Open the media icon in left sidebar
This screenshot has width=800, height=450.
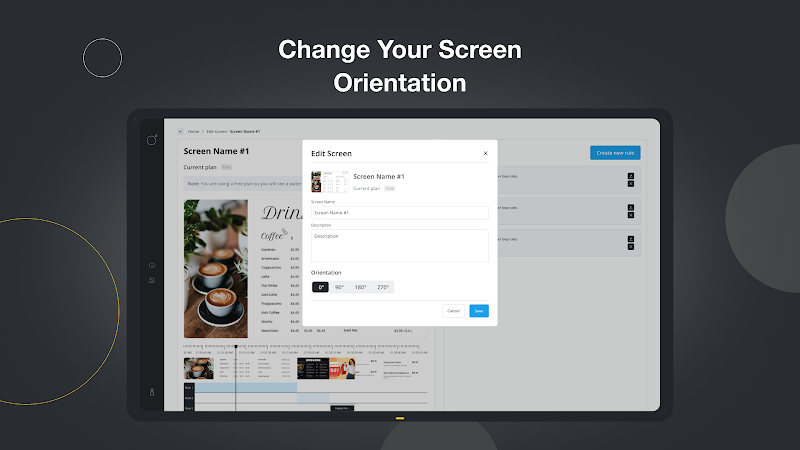click(152, 281)
